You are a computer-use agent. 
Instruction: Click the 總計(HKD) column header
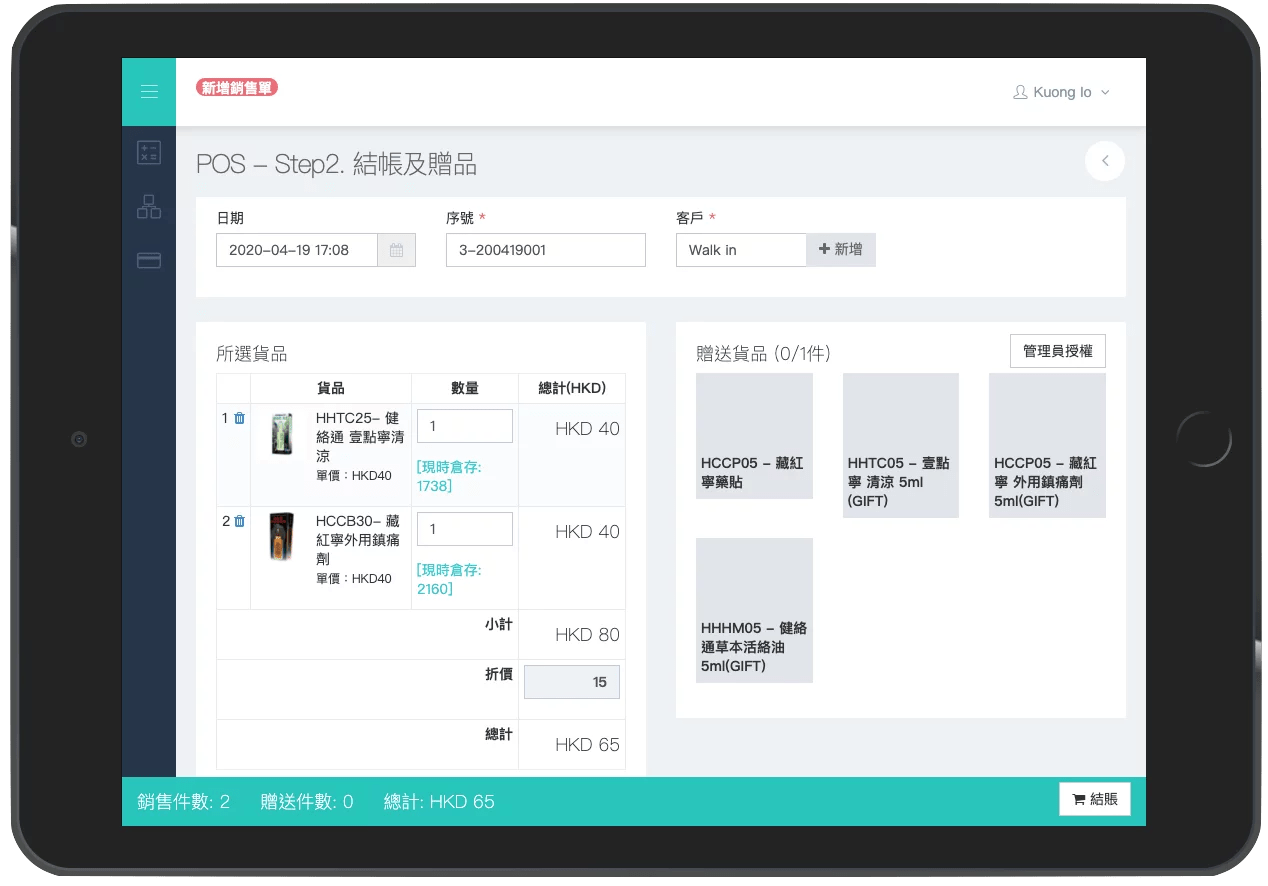pyautogui.click(x=572, y=388)
